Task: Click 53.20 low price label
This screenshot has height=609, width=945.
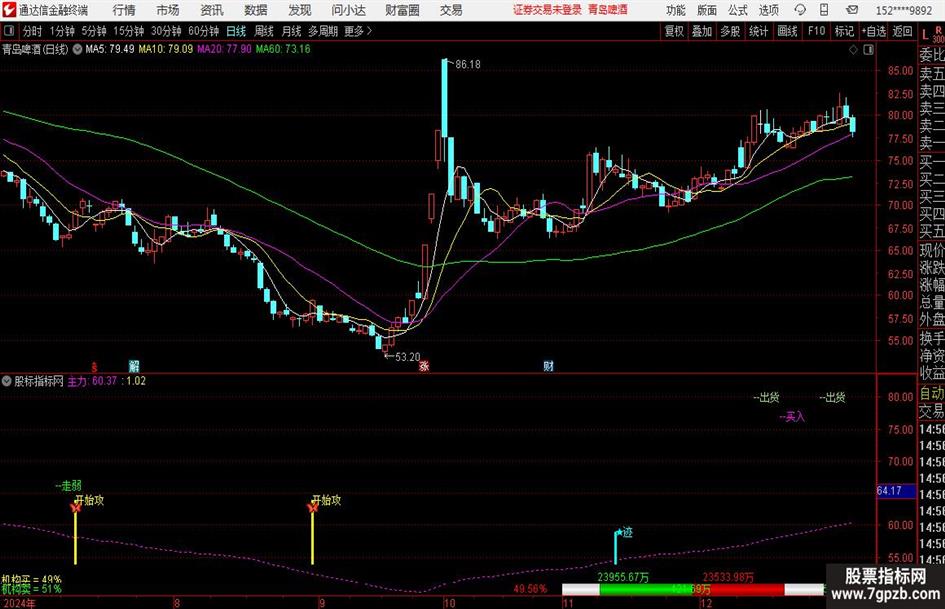Action: click(x=407, y=357)
